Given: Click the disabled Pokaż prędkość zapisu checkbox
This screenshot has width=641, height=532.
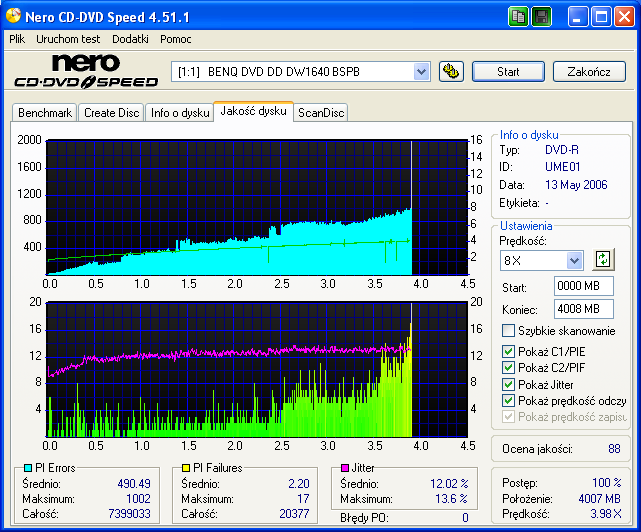Looking at the screenshot, I should (508, 417).
